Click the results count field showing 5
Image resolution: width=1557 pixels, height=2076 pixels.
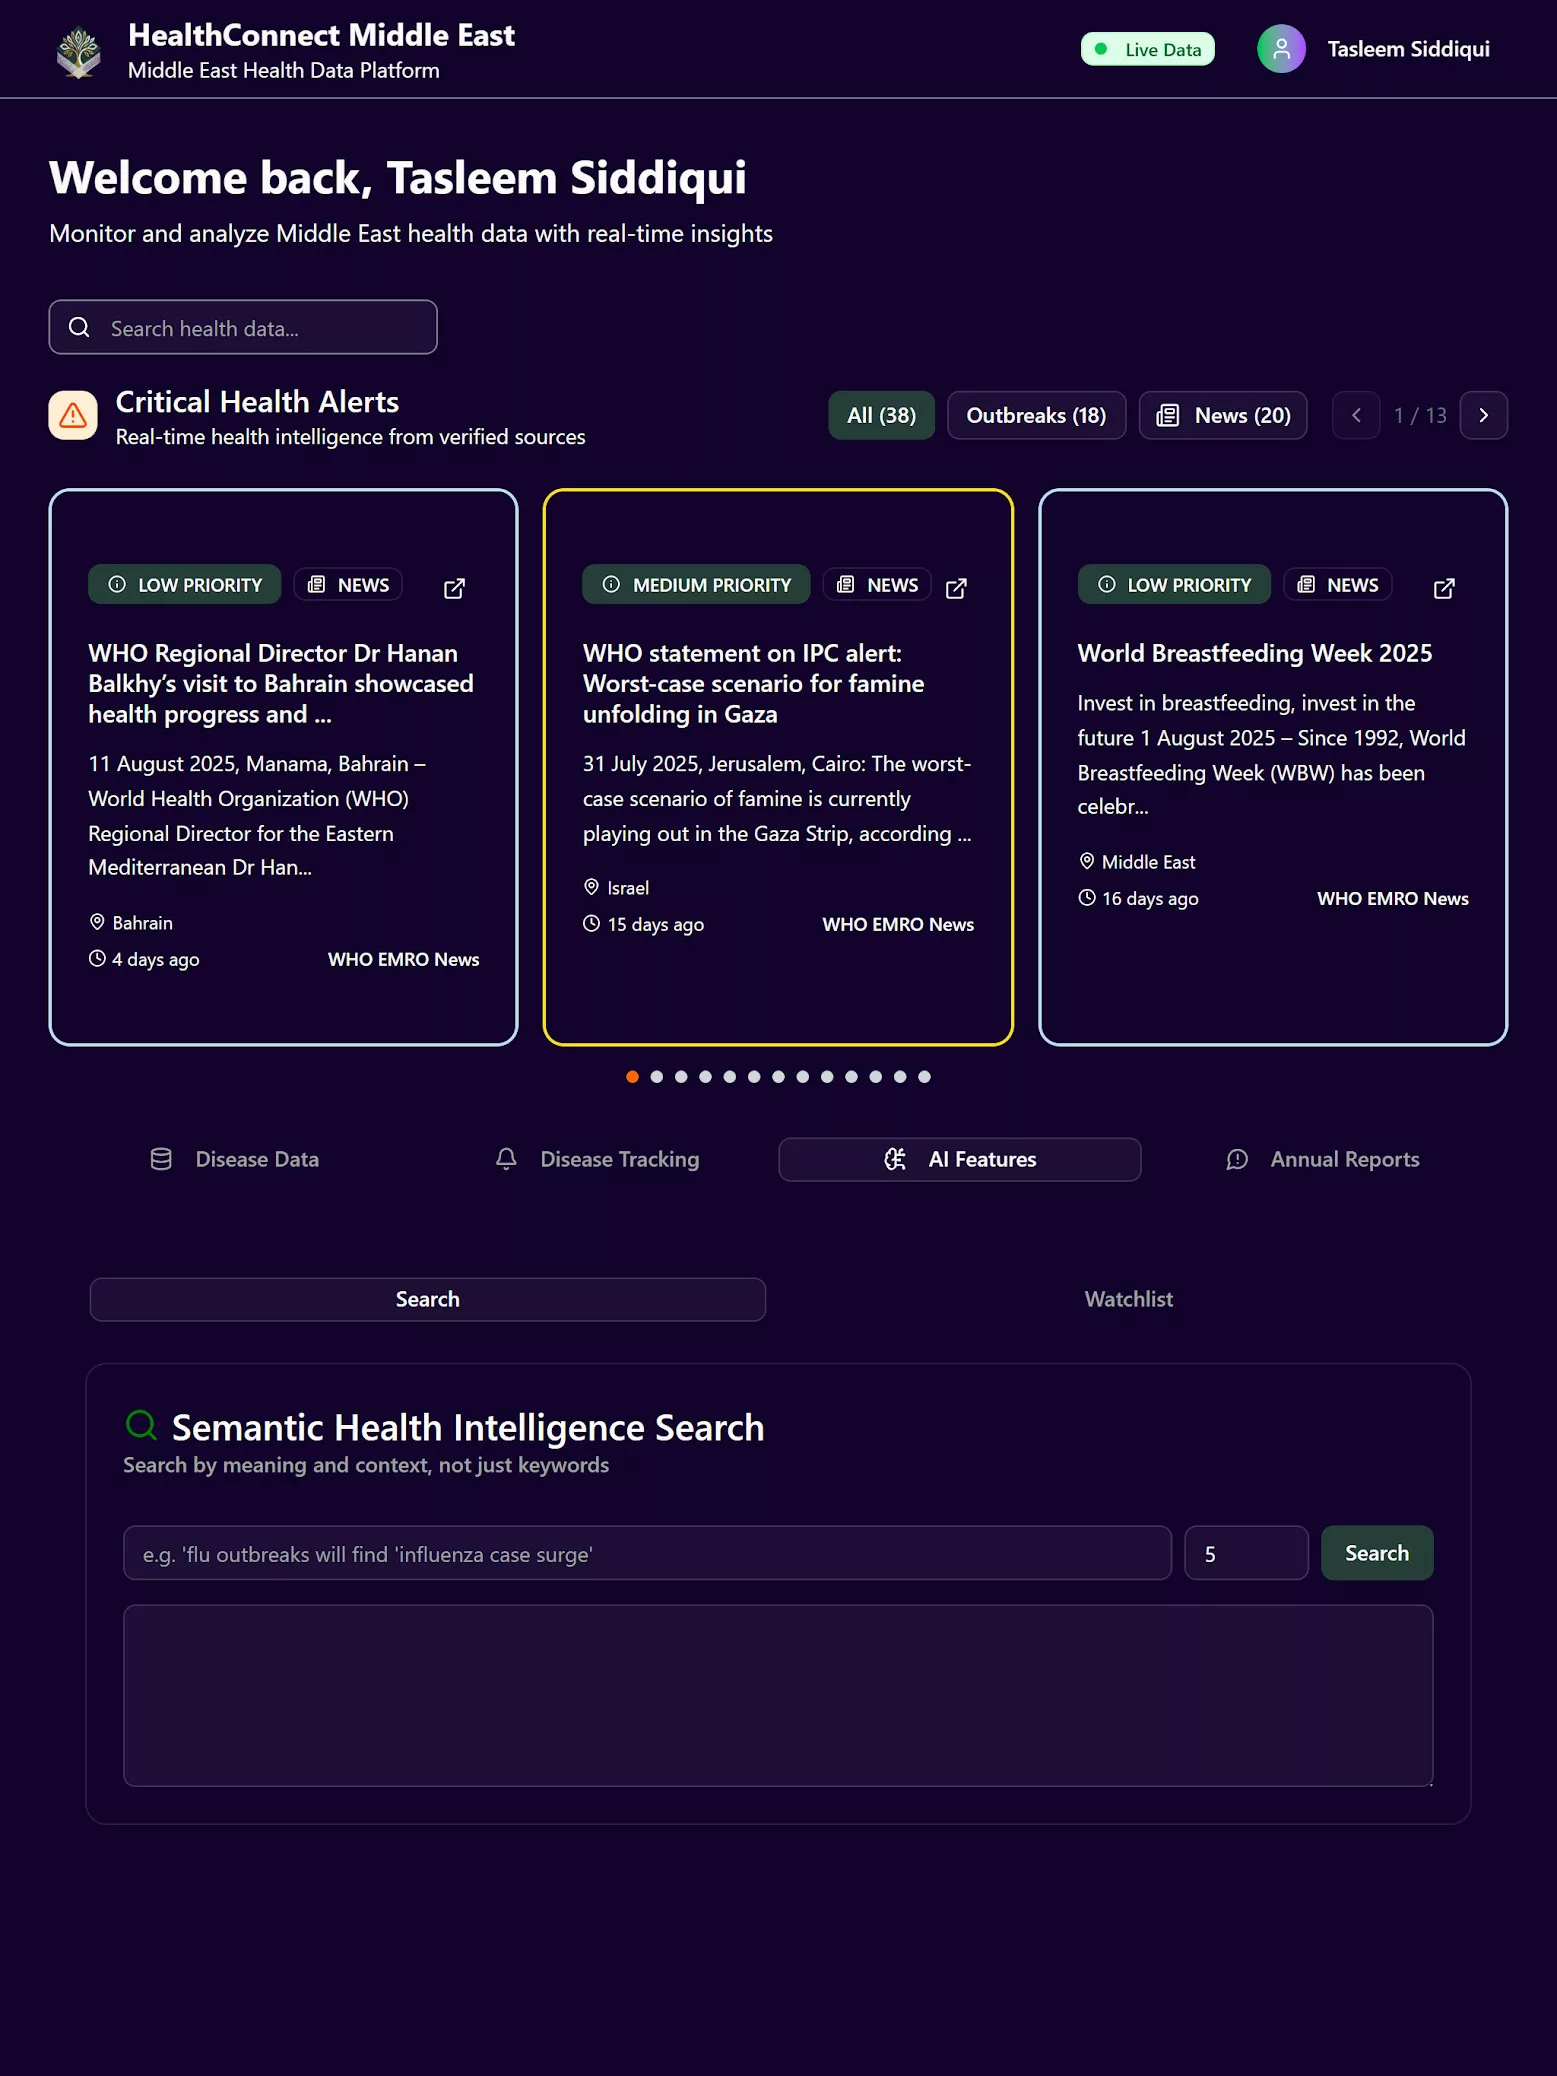click(1245, 1553)
